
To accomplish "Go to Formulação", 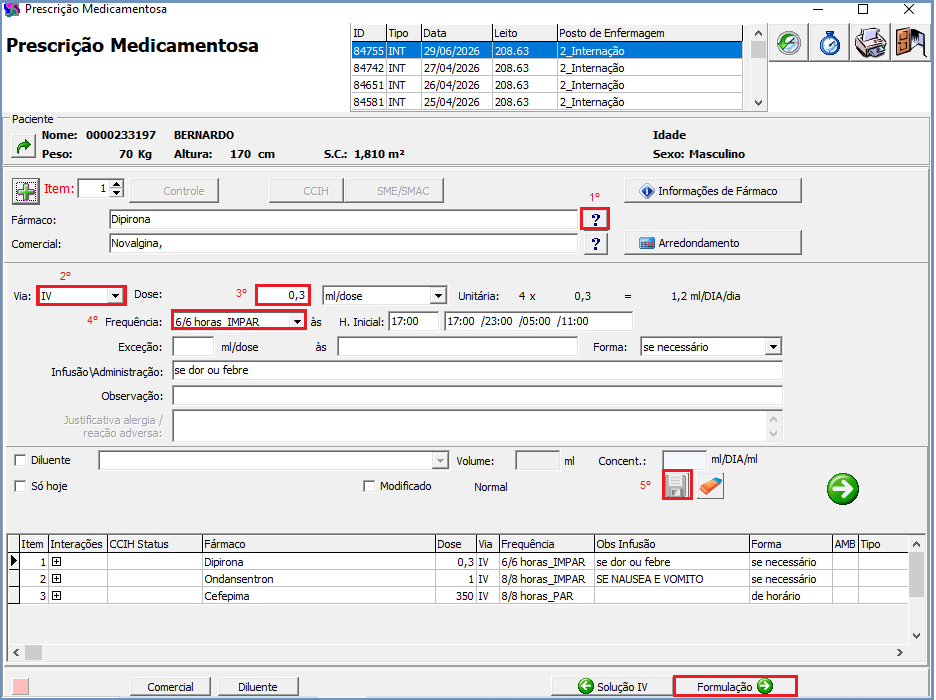I will [x=735, y=686].
